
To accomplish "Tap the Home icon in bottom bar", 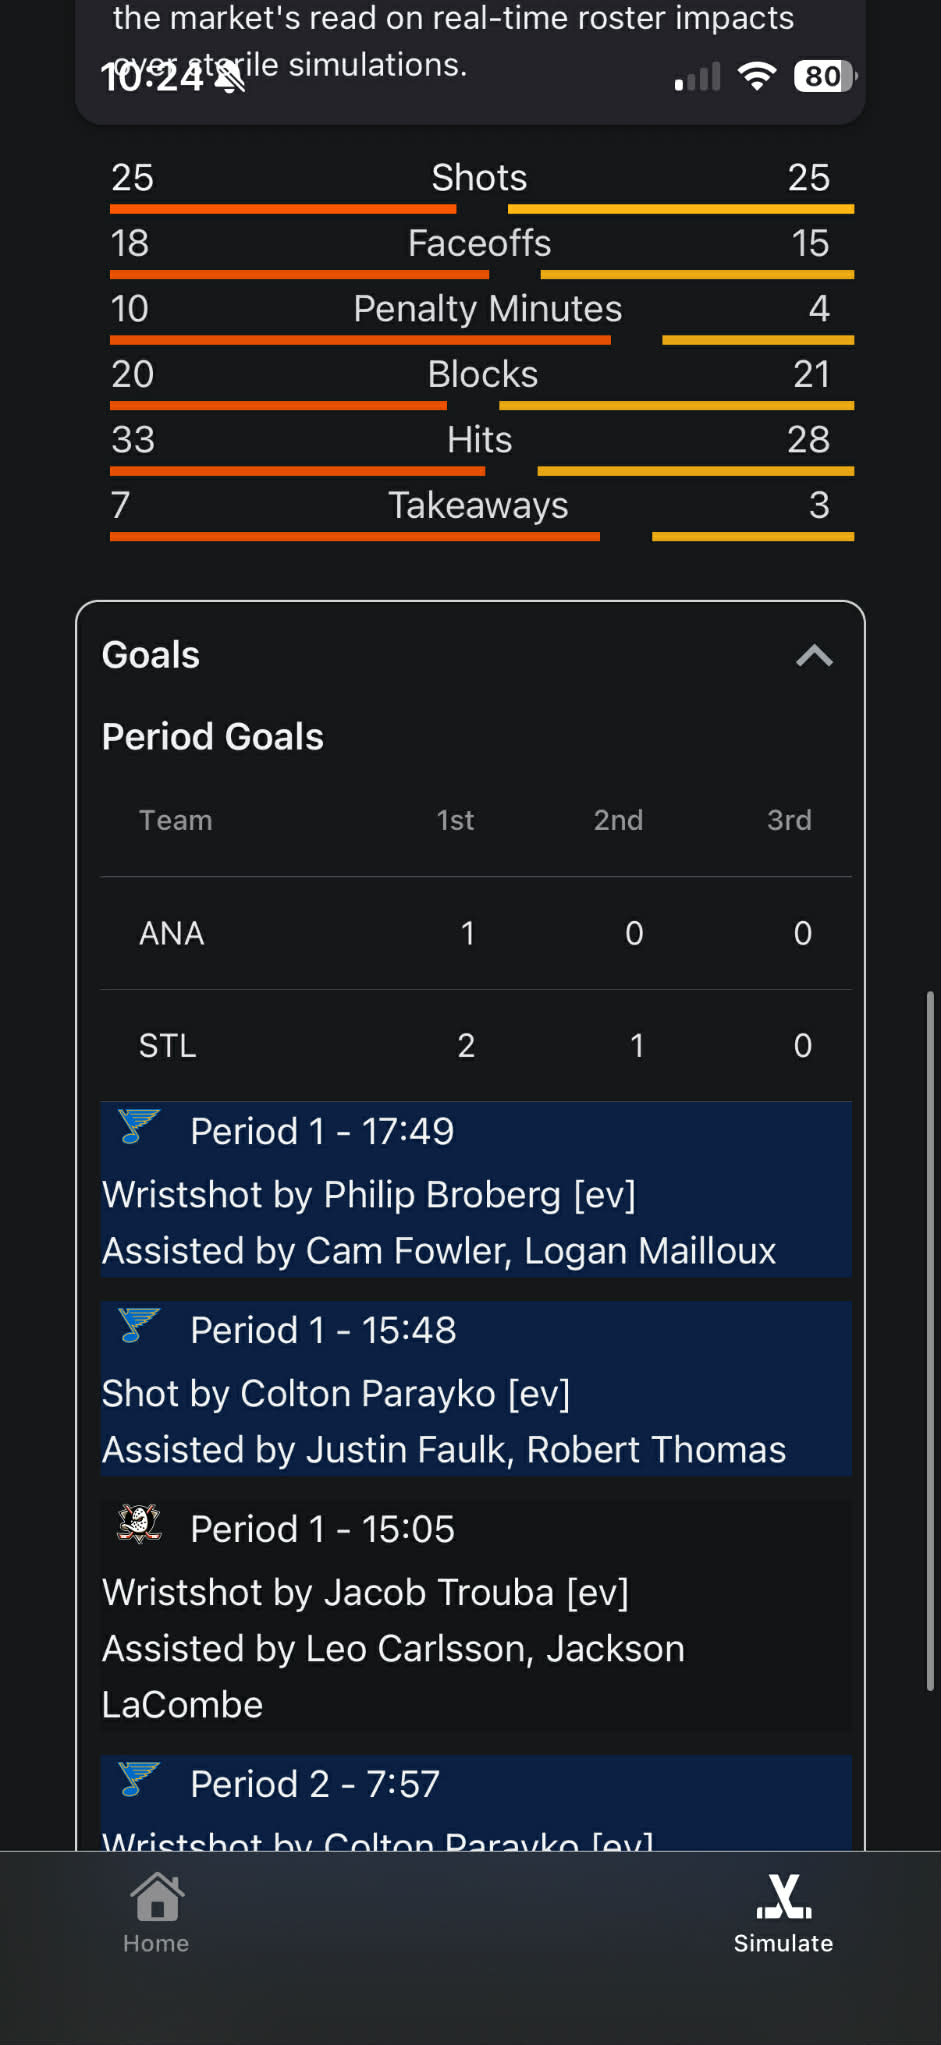I will tap(156, 1897).
